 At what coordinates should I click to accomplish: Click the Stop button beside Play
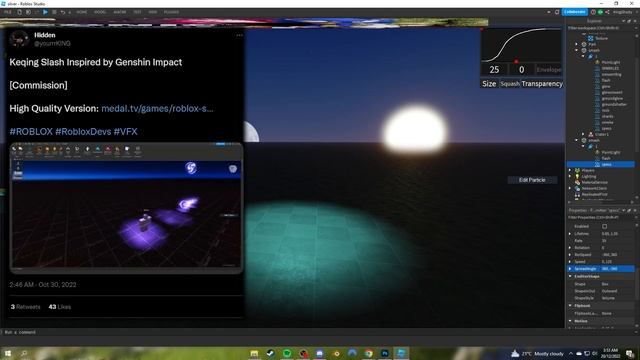54,12
